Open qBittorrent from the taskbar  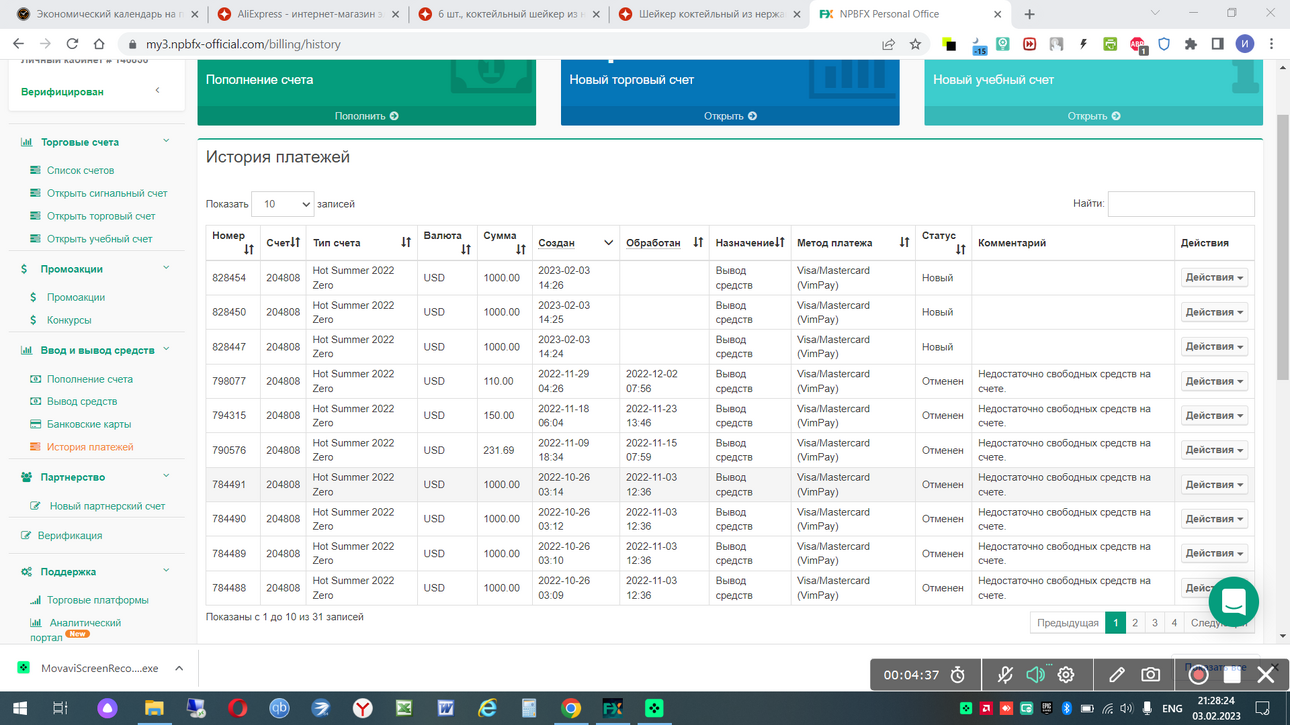(279, 708)
